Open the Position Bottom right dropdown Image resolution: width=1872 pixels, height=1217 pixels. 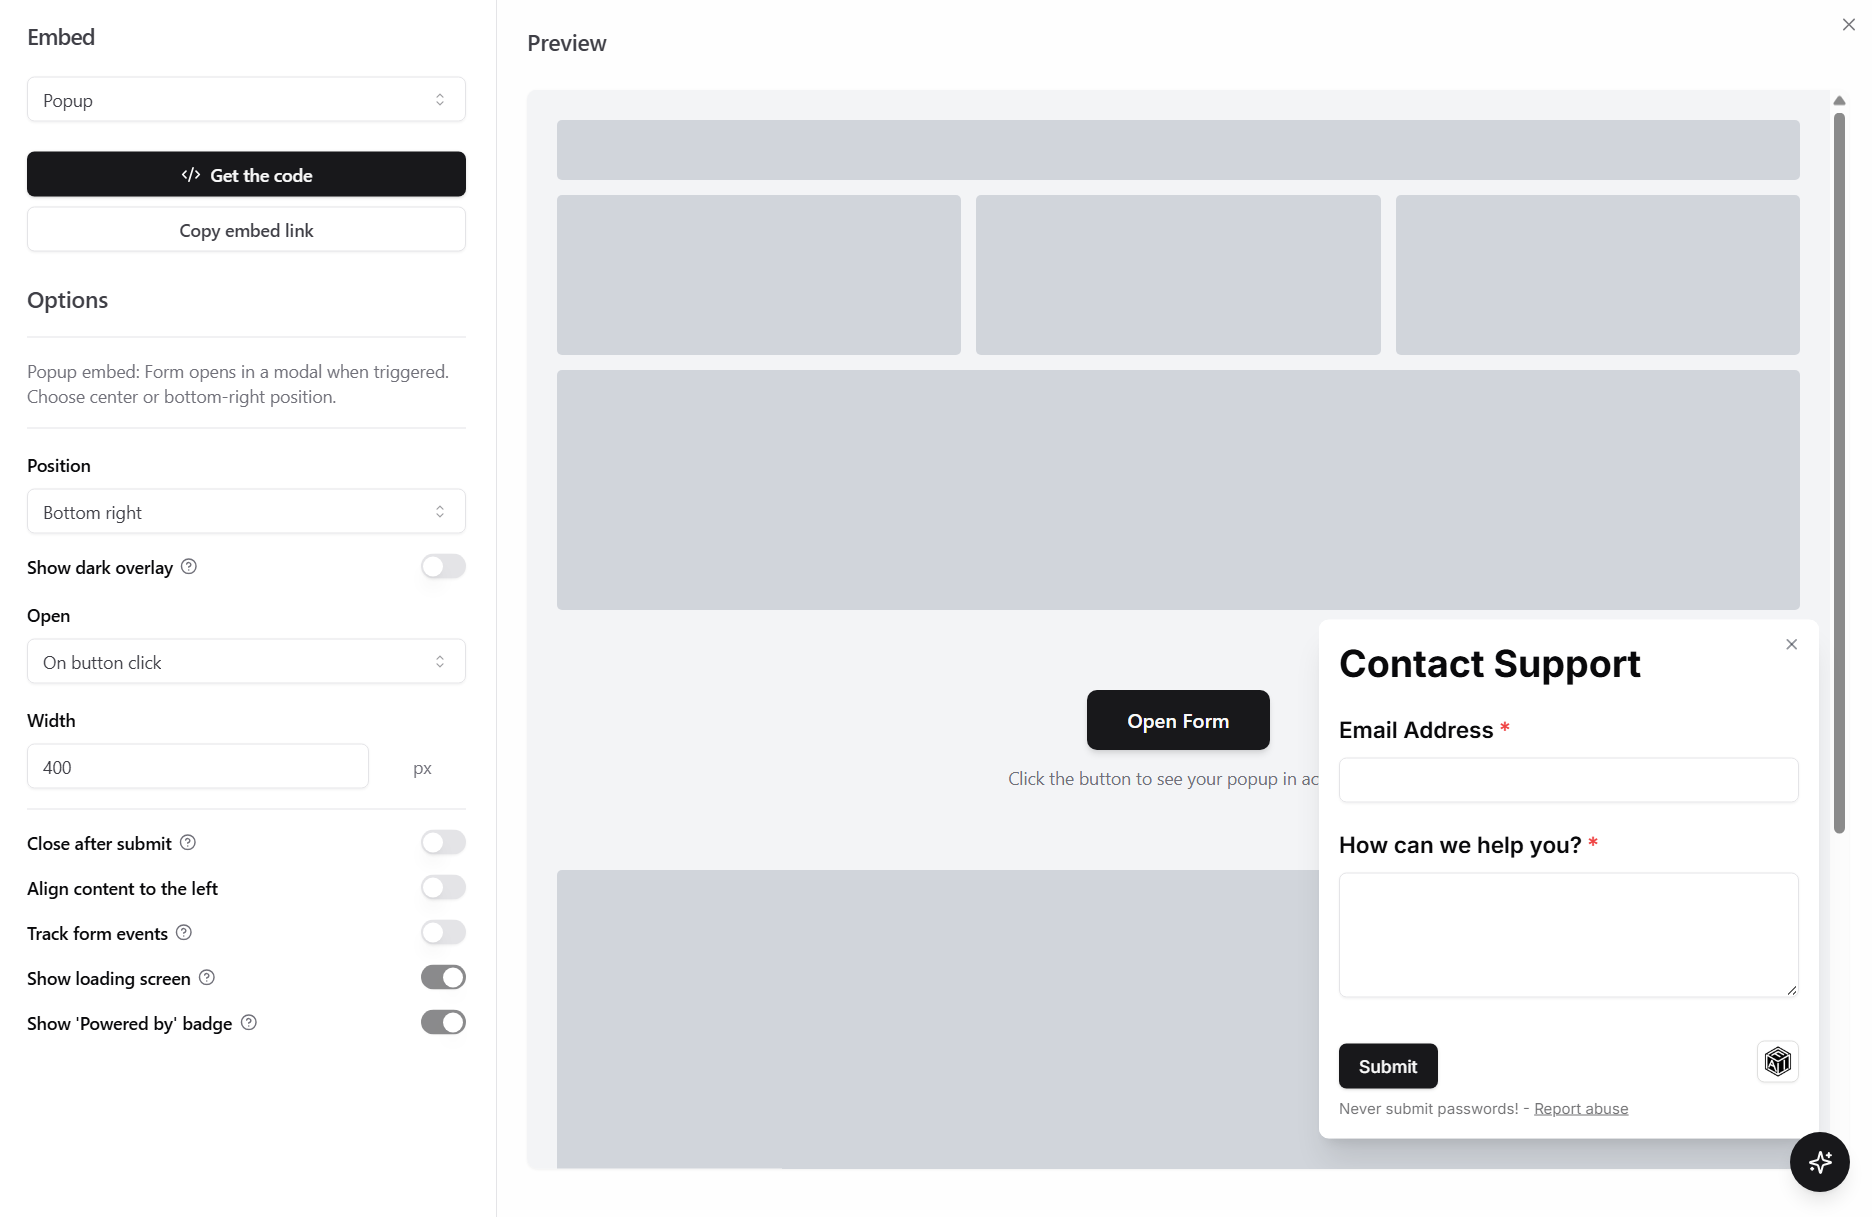coord(246,512)
